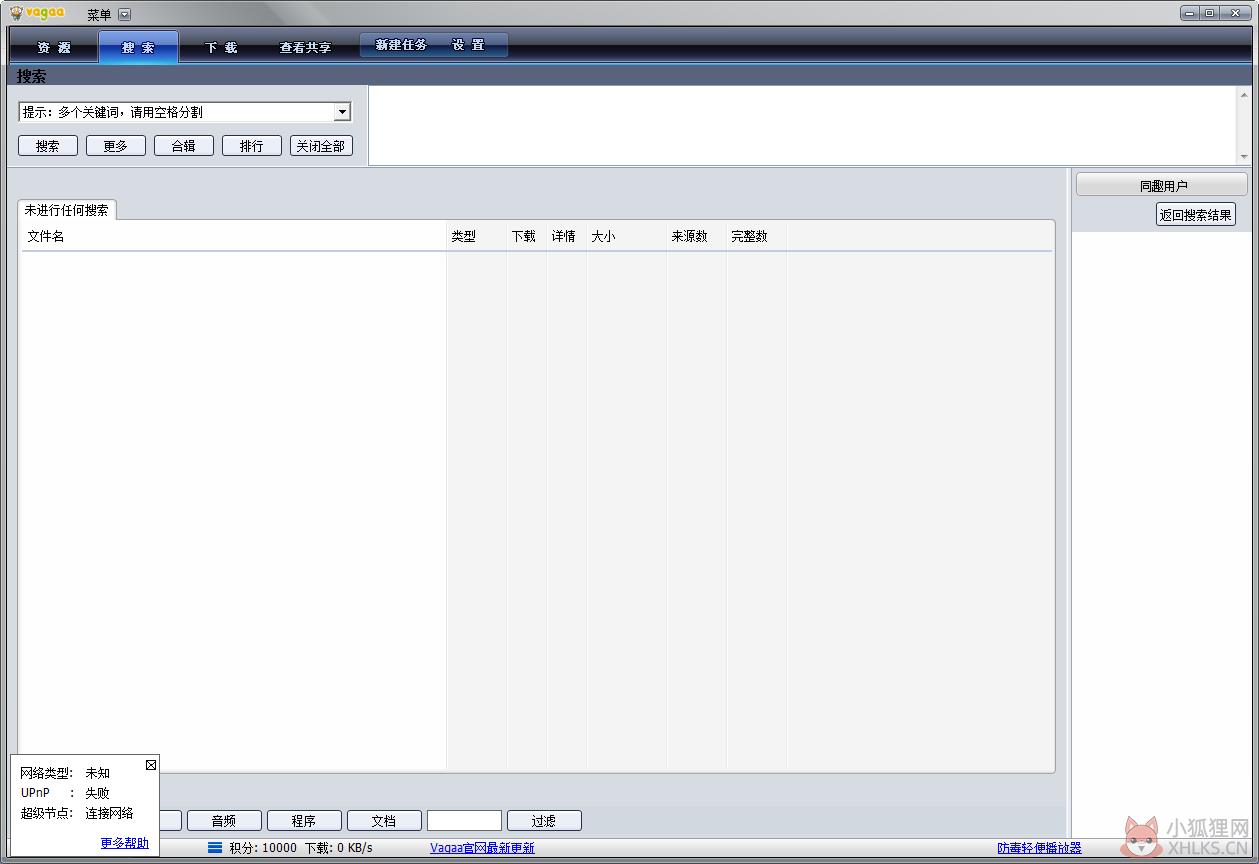This screenshot has width=1259, height=864.
Task: Sort by the 文件名 column header
Action: click(234, 236)
